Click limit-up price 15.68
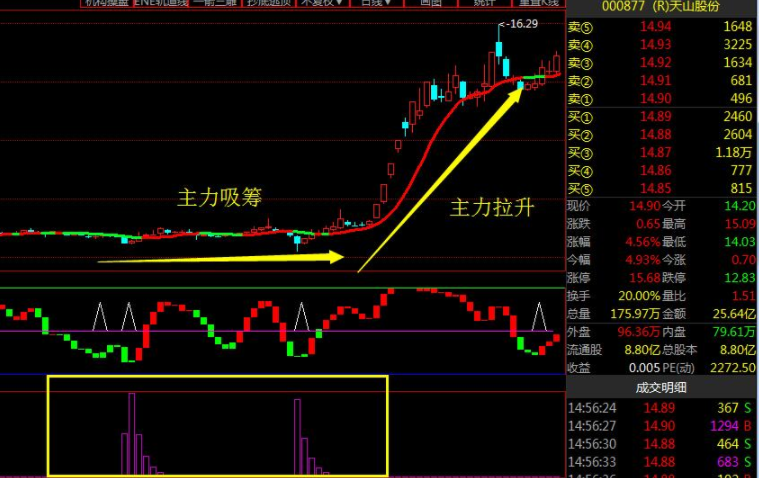Screen dimensions: 759x478 (x=644, y=278)
